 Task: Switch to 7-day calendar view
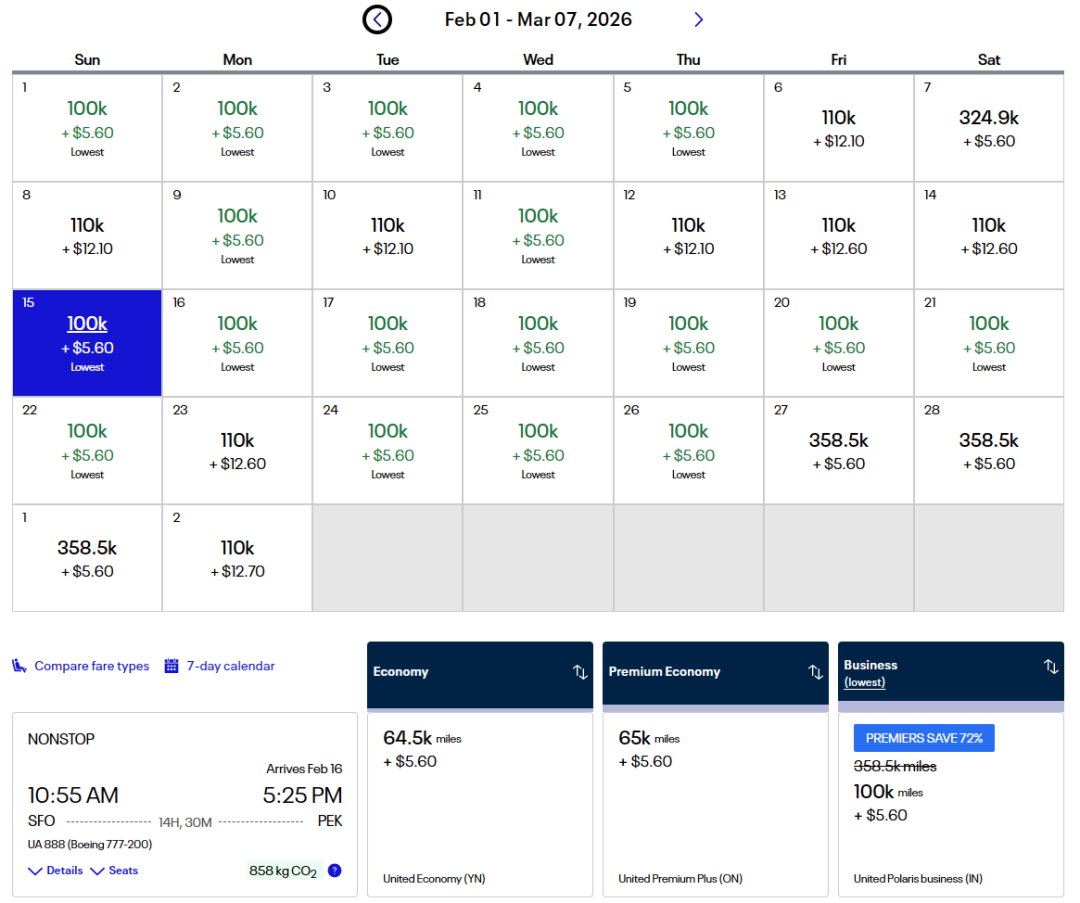coord(230,666)
